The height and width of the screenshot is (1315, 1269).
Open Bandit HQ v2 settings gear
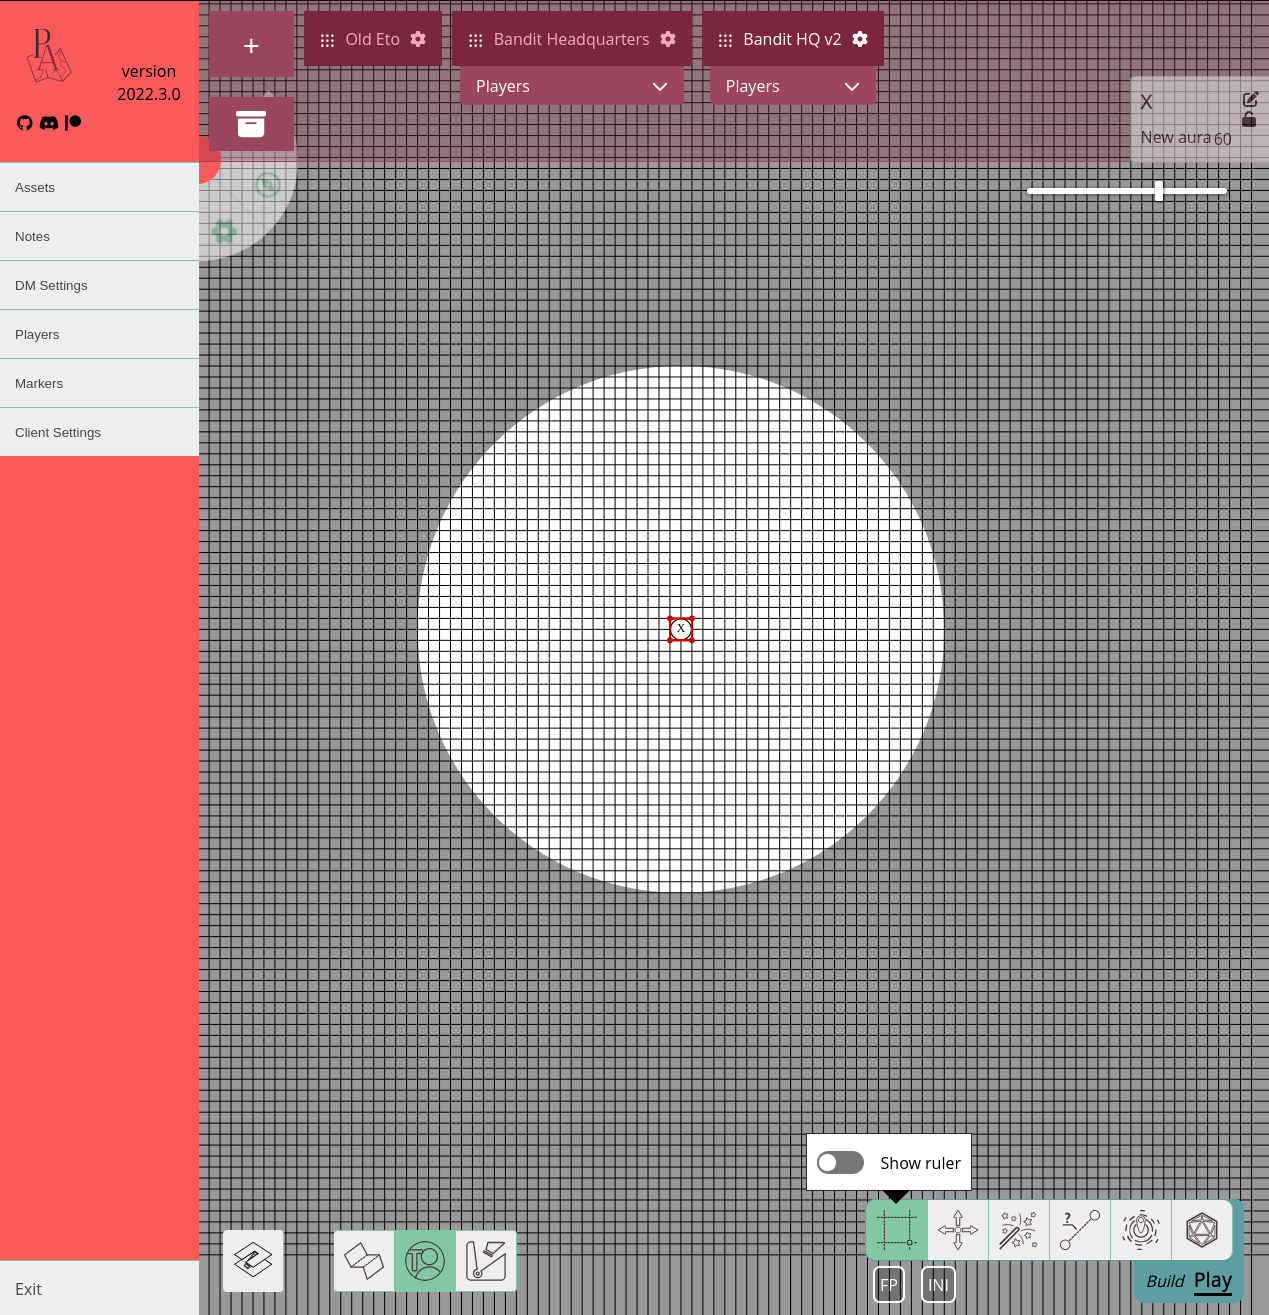pyautogui.click(x=860, y=39)
